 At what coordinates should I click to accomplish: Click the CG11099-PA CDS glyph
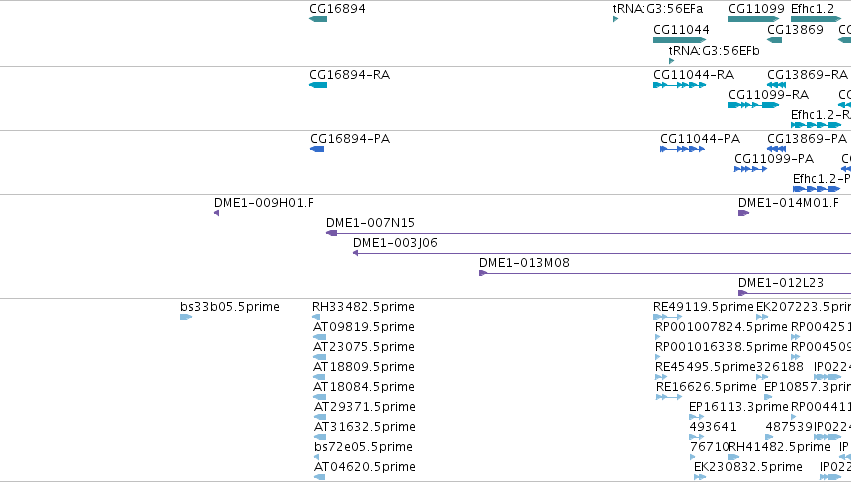pos(750,169)
